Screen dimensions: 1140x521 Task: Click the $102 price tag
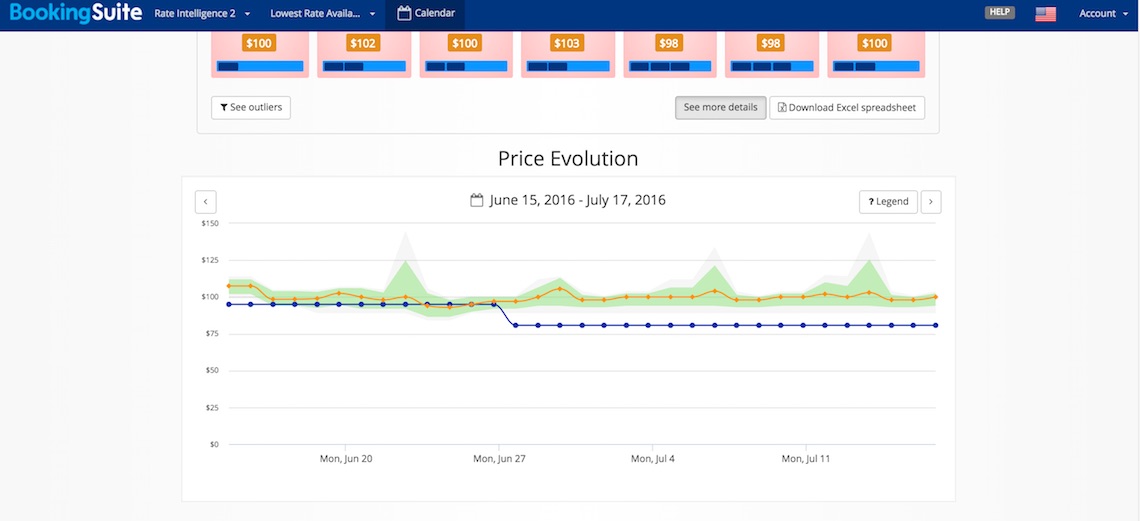click(x=362, y=44)
